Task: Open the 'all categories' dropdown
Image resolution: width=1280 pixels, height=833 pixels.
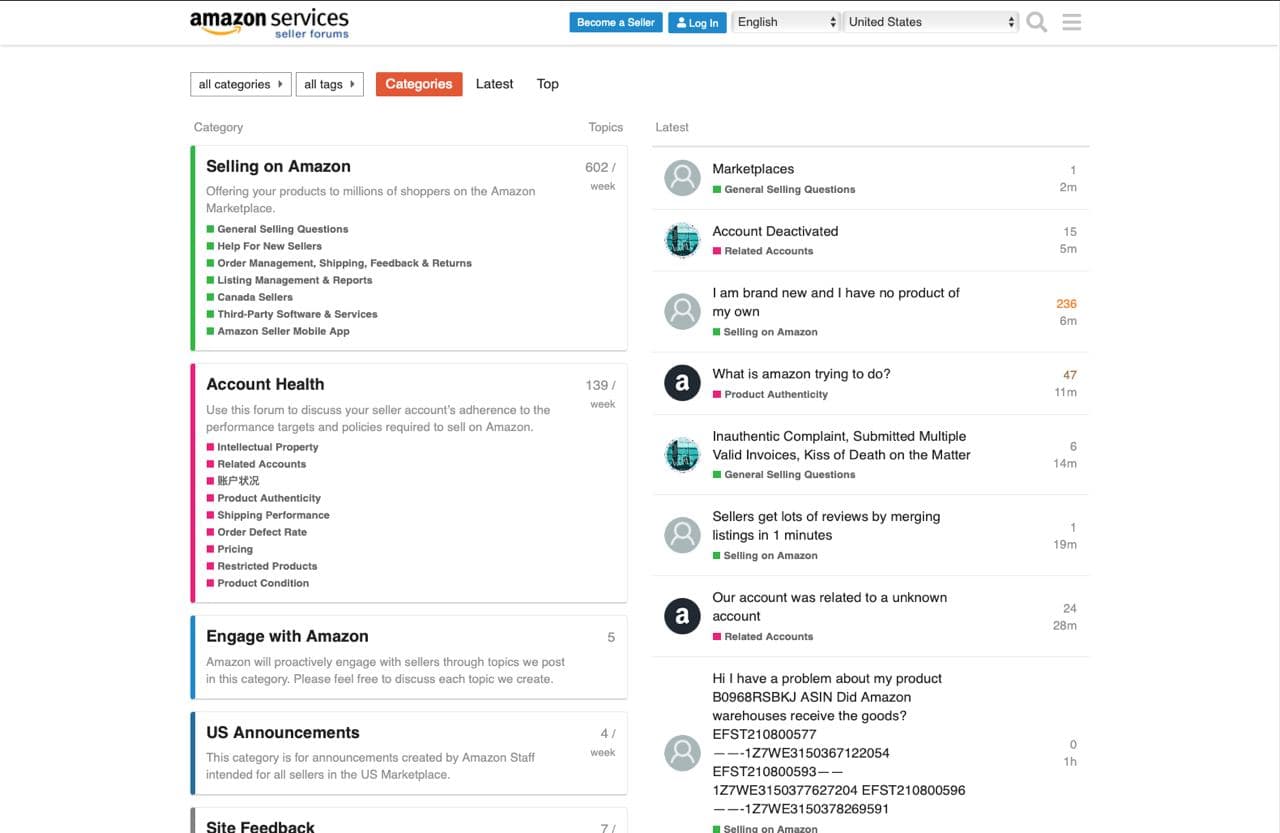Action: 240,85
